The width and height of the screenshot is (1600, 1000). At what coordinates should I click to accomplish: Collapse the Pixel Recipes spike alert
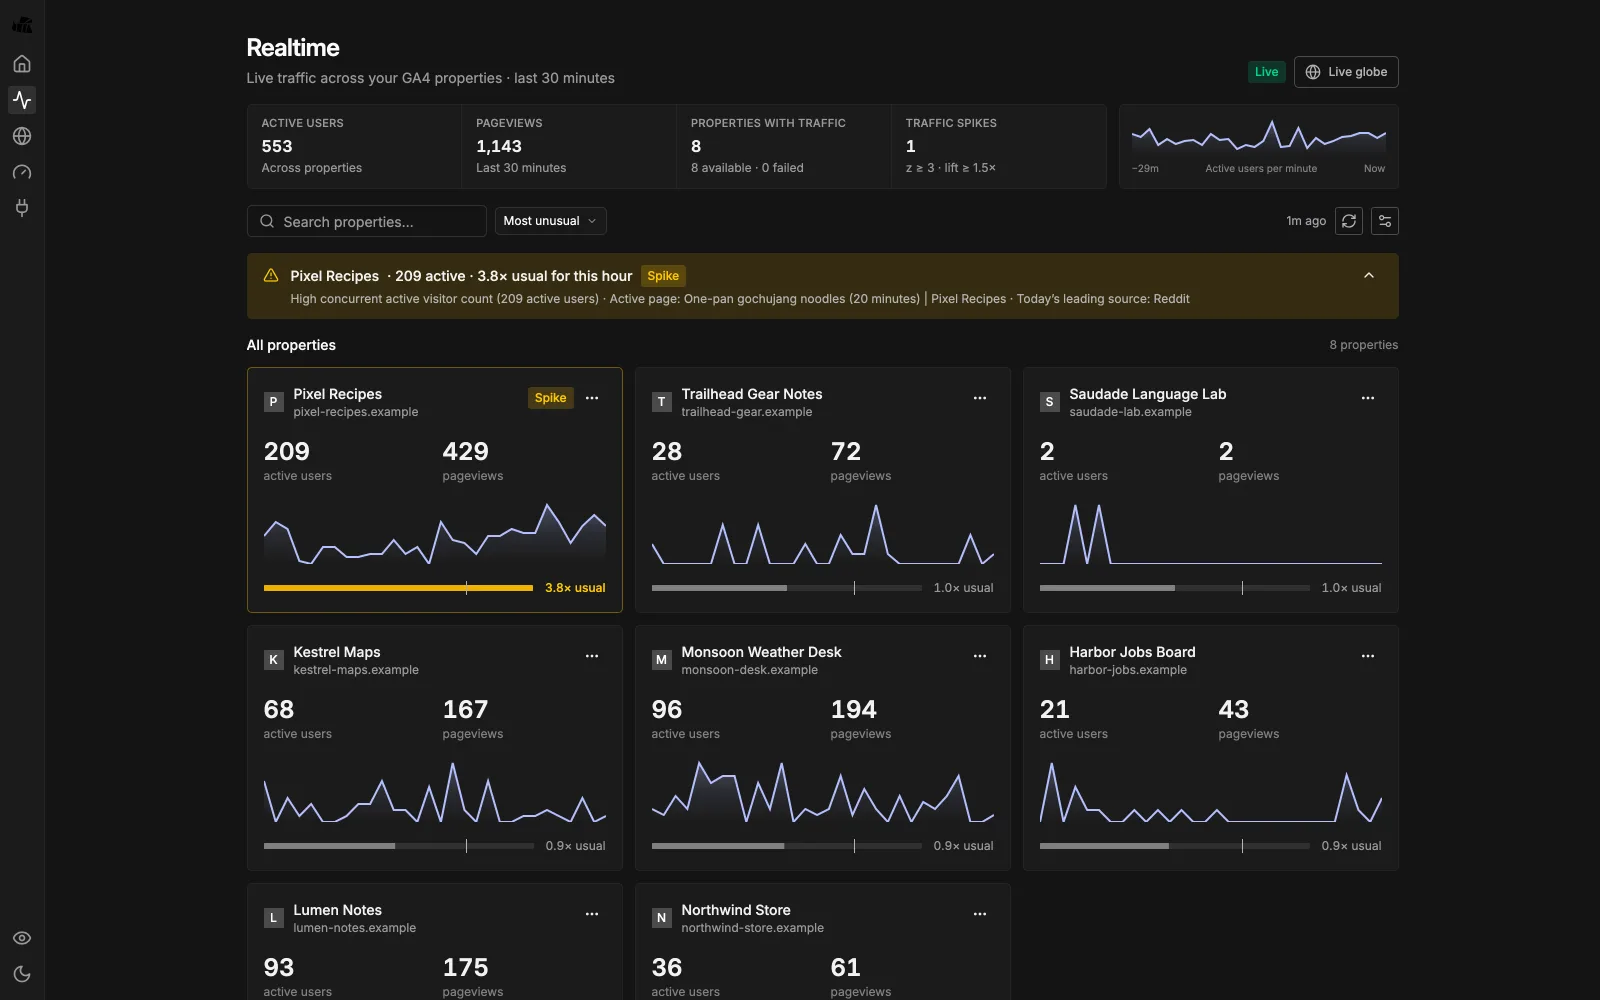point(1369,276)
